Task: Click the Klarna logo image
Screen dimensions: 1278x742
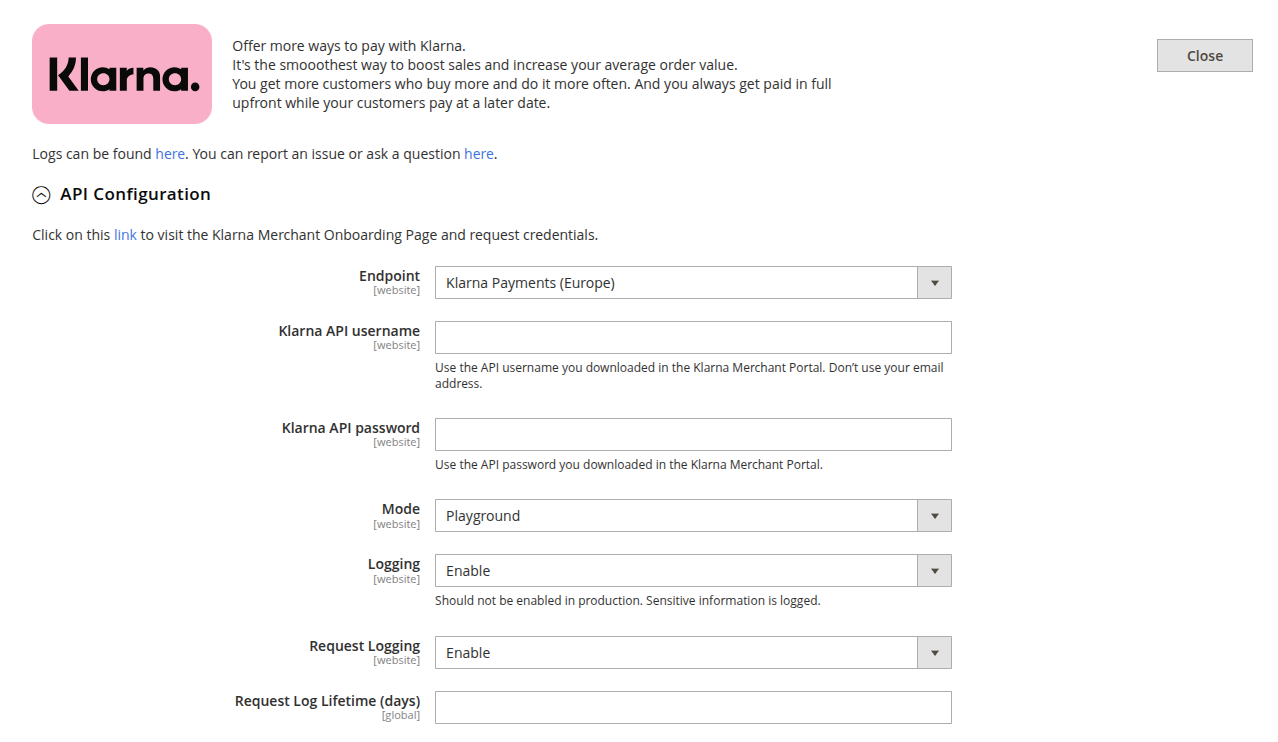Action: pos(122,74)
